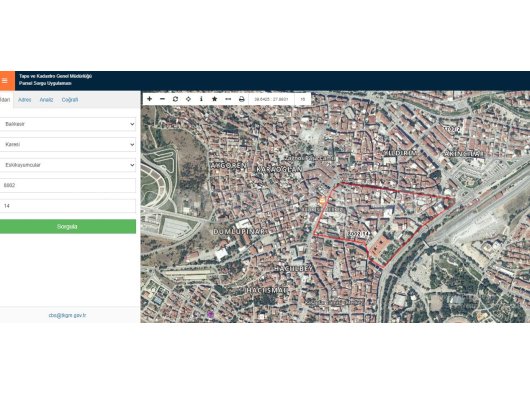Activate the locate crosshair tool
This screenshot has height=393, width=530.
[188, 99]
